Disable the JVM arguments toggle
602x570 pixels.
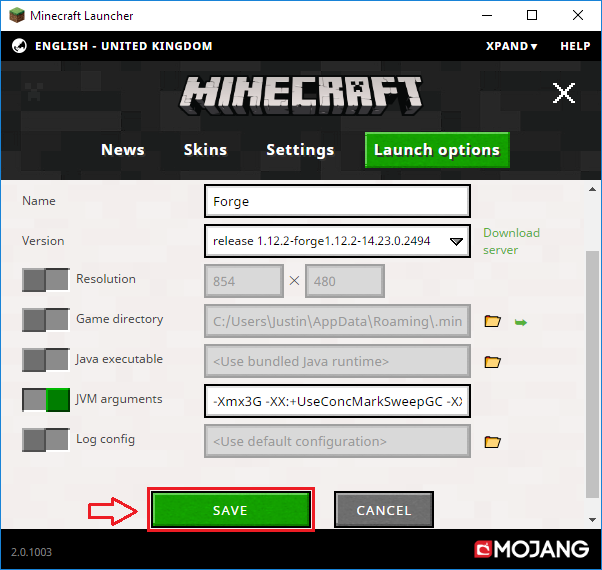point(46,400)
